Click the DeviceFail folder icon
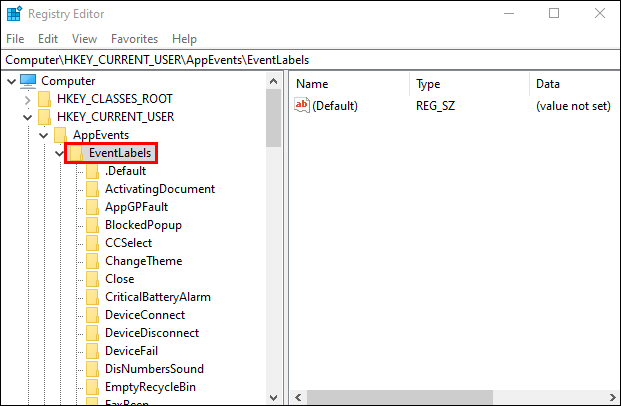Screen dimensions: 621x406 pyautogui.click(x=92, y=351)
